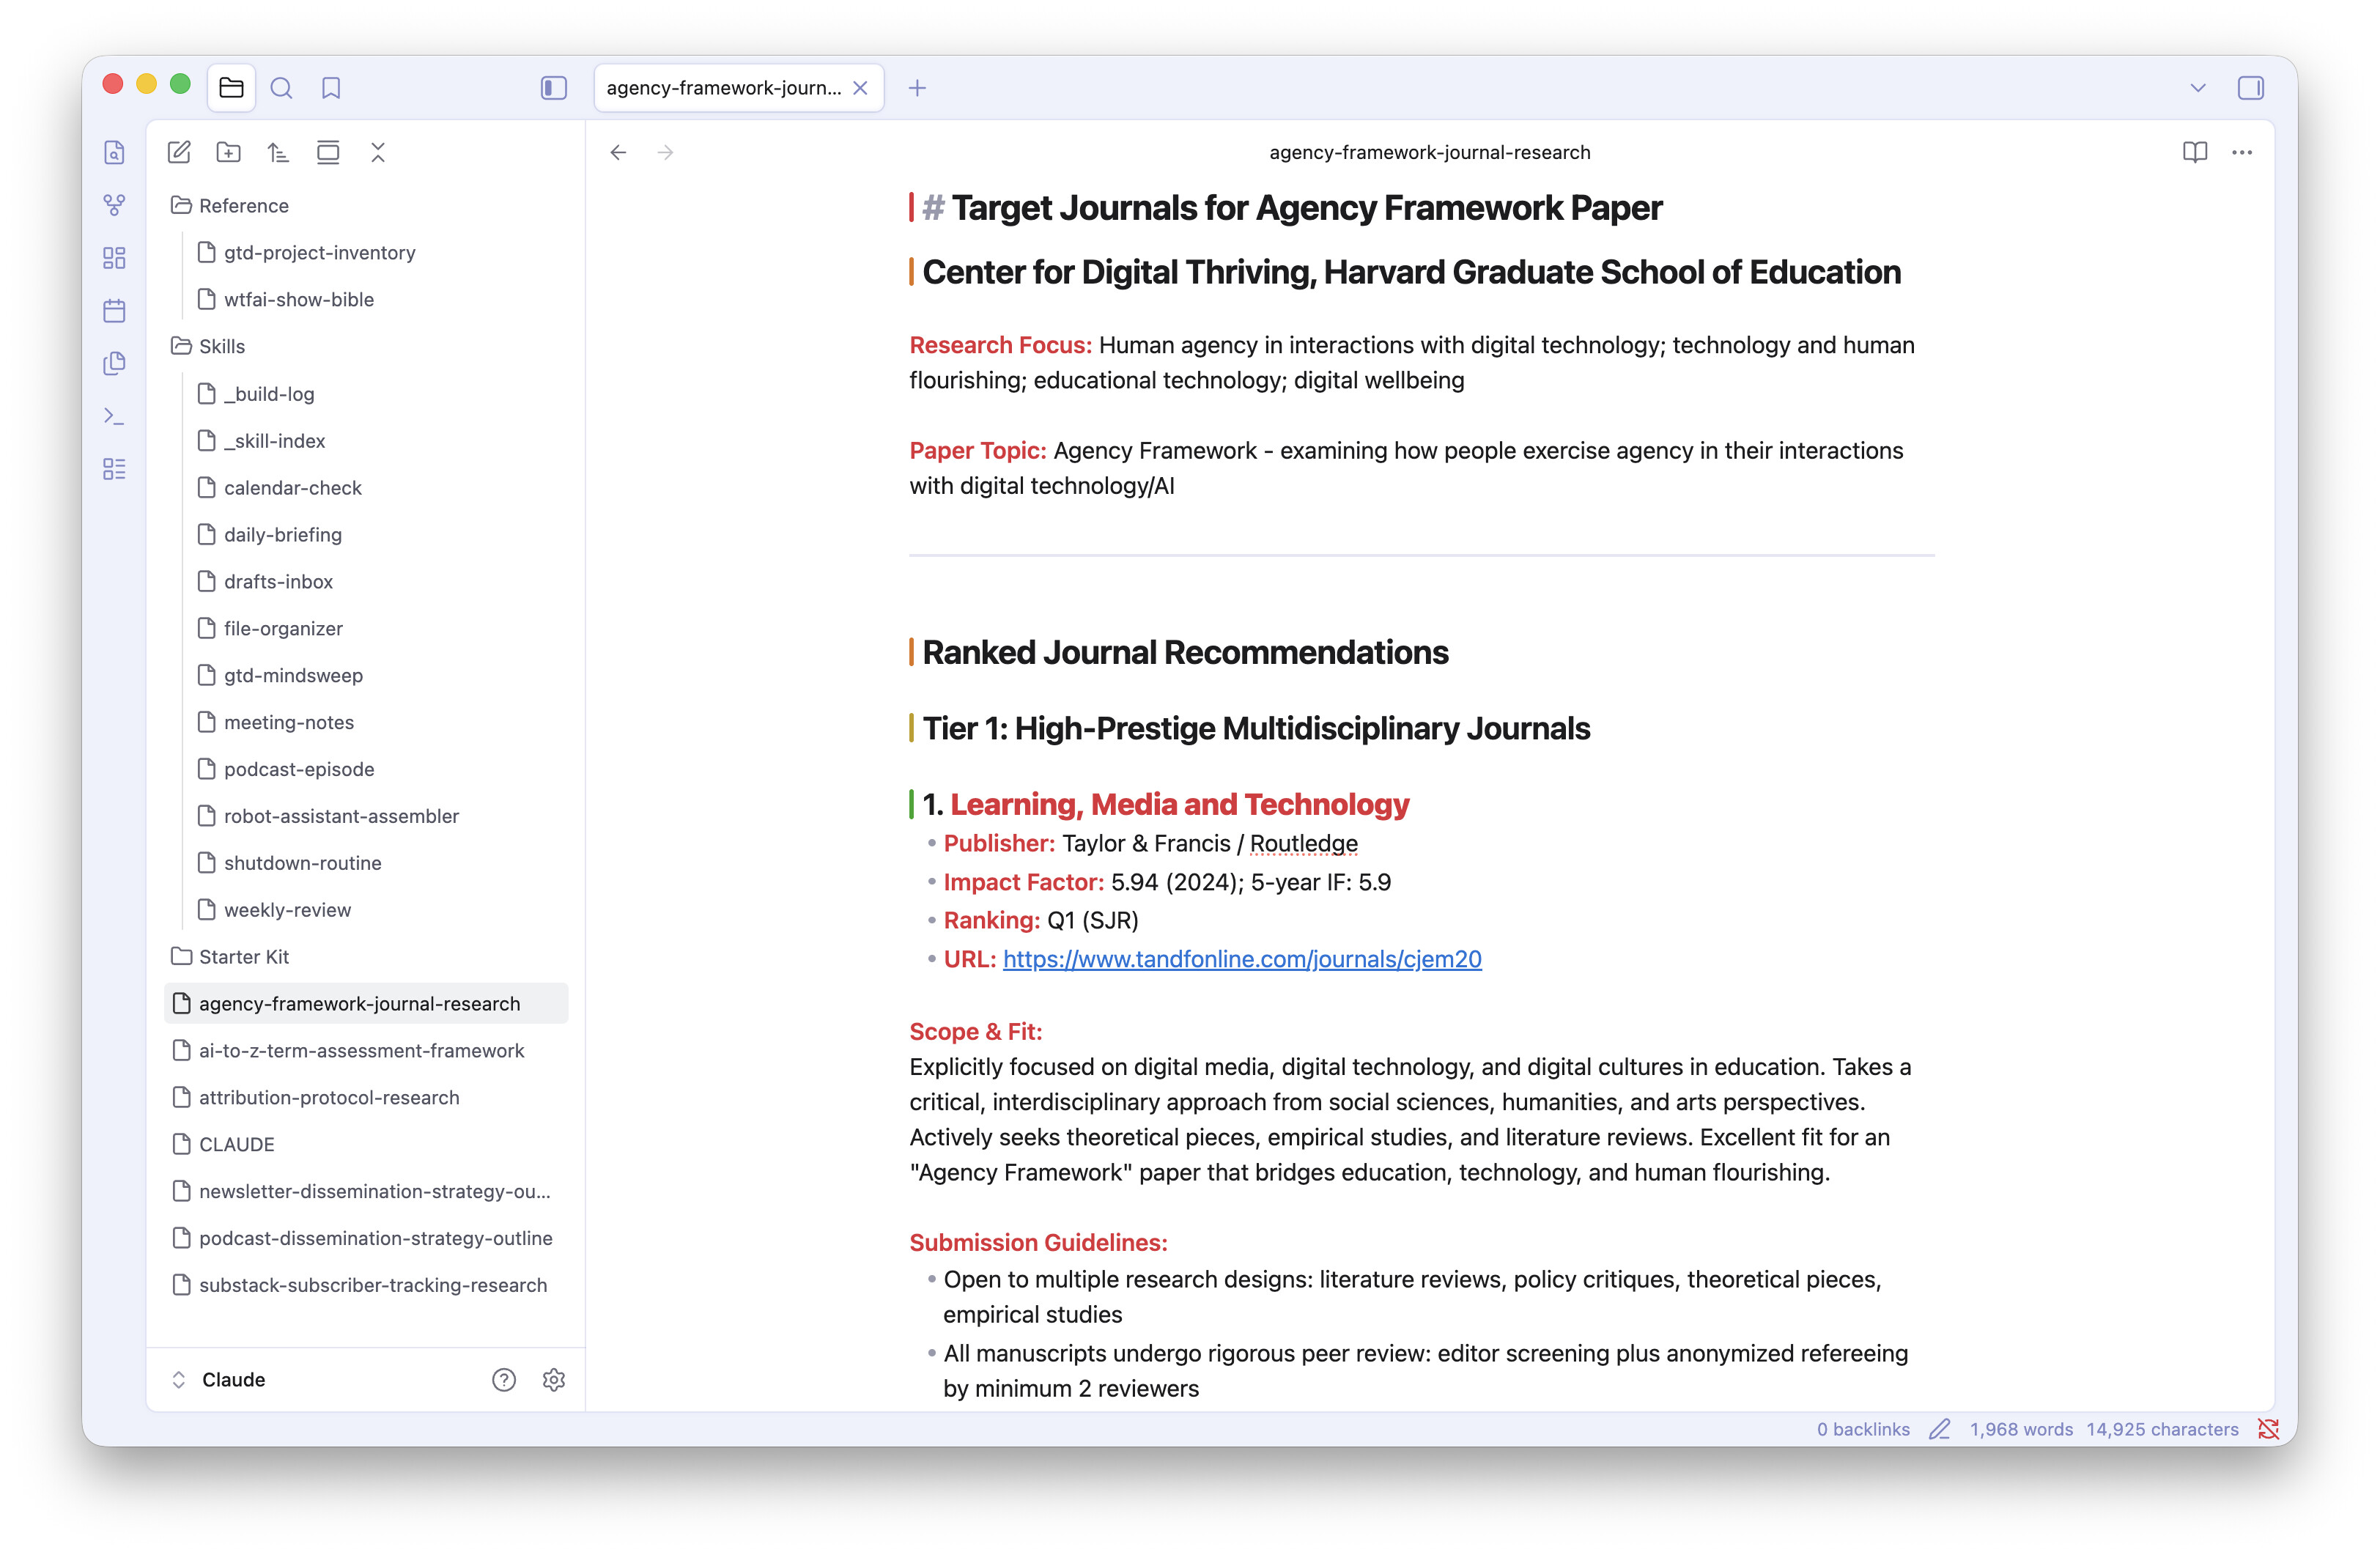2380x1555 pixels.
Task: Open the search pane
Action: [x=281, y=88]
